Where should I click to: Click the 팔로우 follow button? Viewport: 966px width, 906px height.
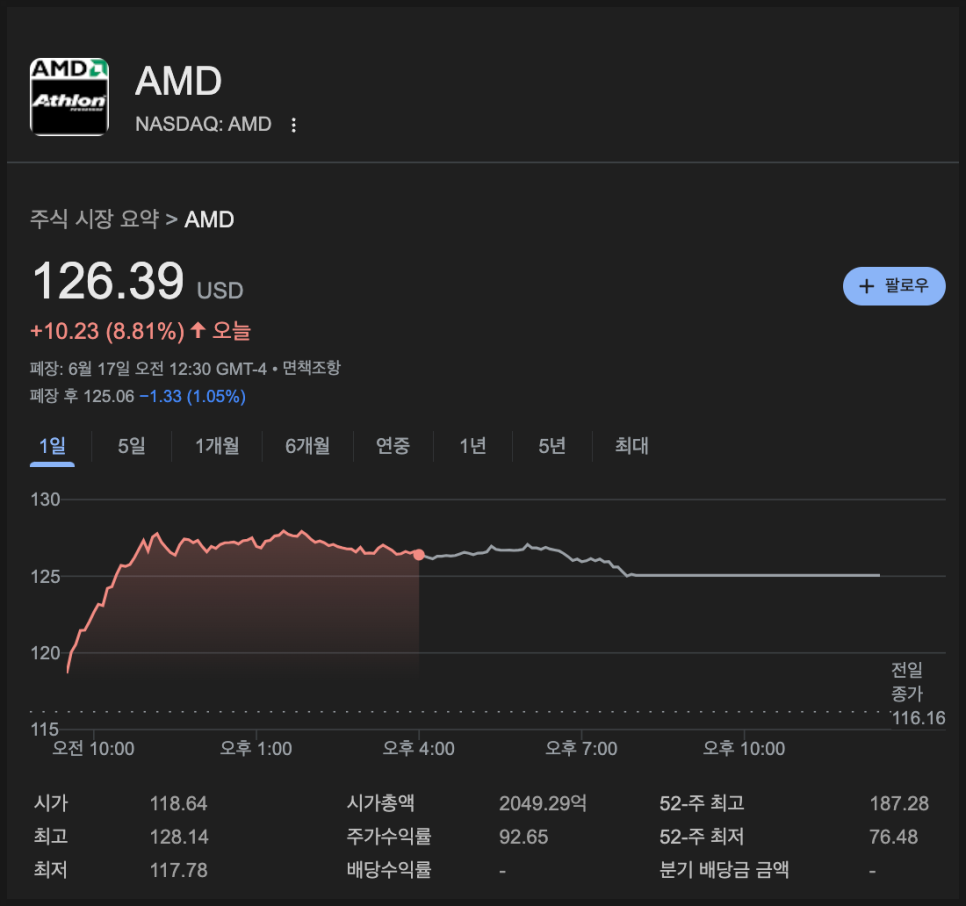coord(894,286)
